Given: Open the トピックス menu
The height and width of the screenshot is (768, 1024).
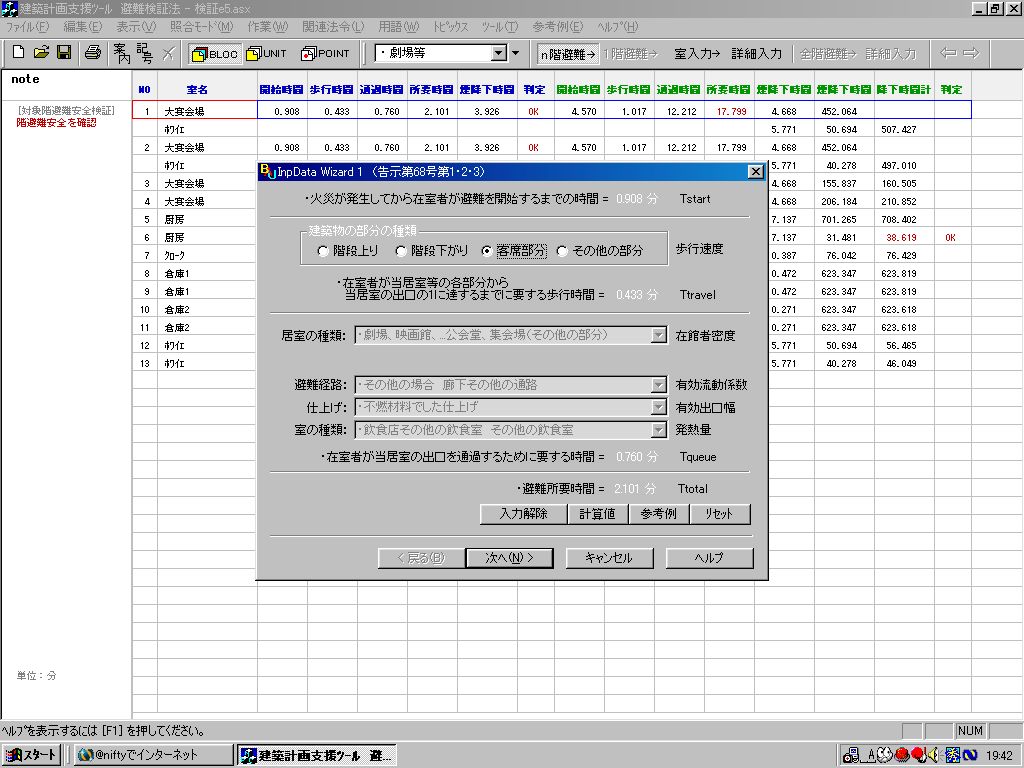Looking at the screenshot, I should (x=451, y=27).
